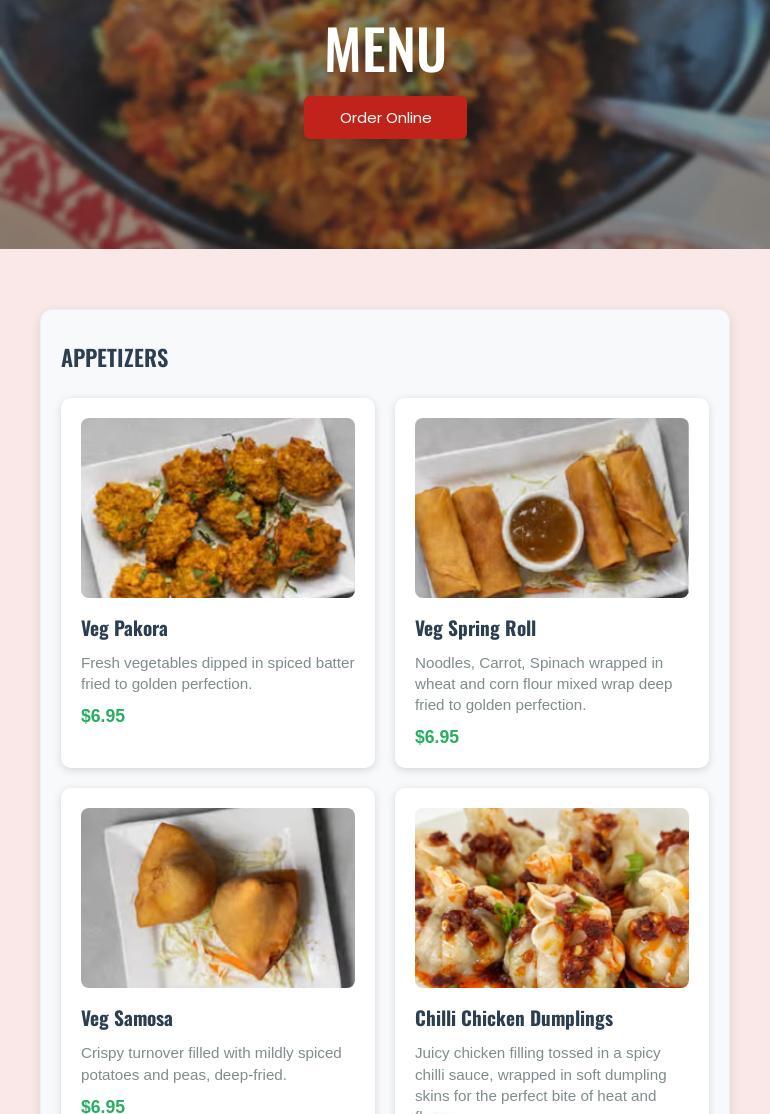Click the Veg Pakora description text
Image resolution: width=770 pixels, height=1114 pixels.
(217, 674)
